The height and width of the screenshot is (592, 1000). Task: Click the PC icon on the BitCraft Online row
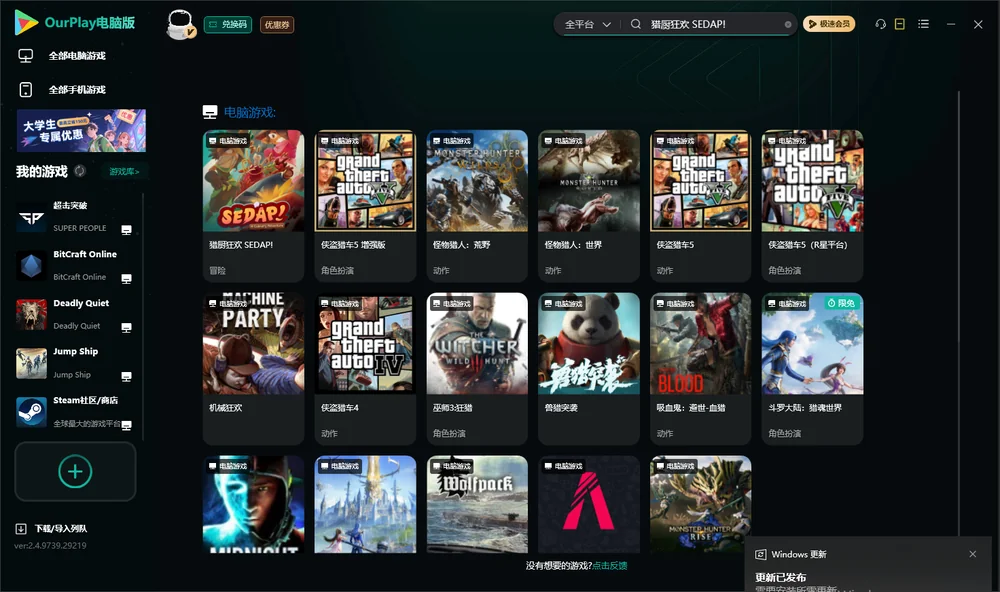(126, 279)
